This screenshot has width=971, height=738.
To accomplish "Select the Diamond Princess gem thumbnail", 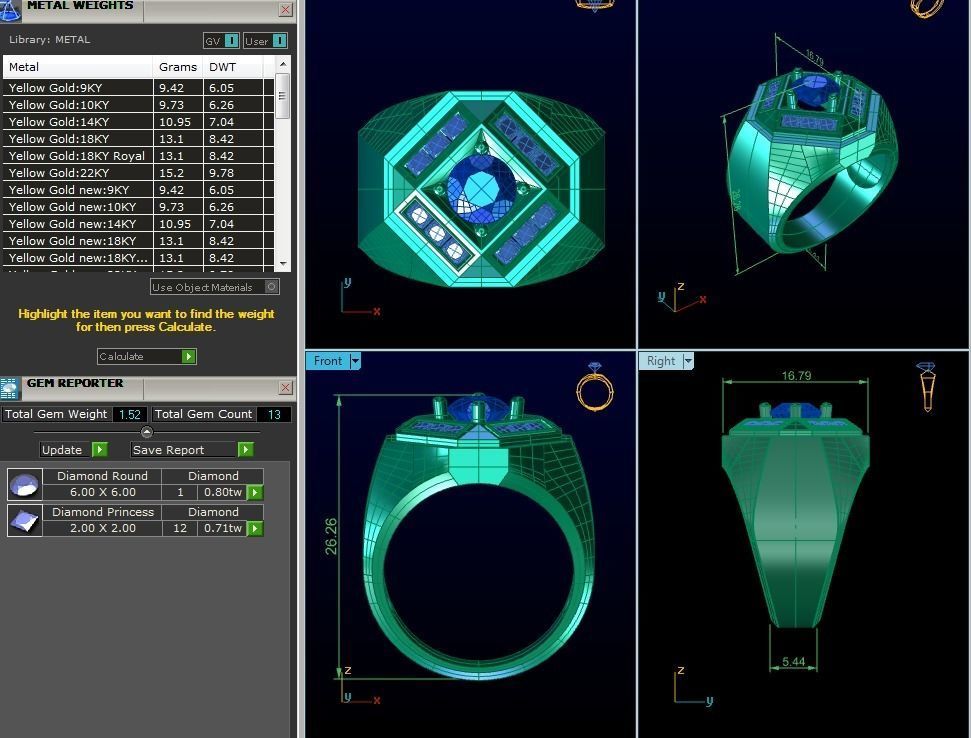I will (x=25, y=520).
